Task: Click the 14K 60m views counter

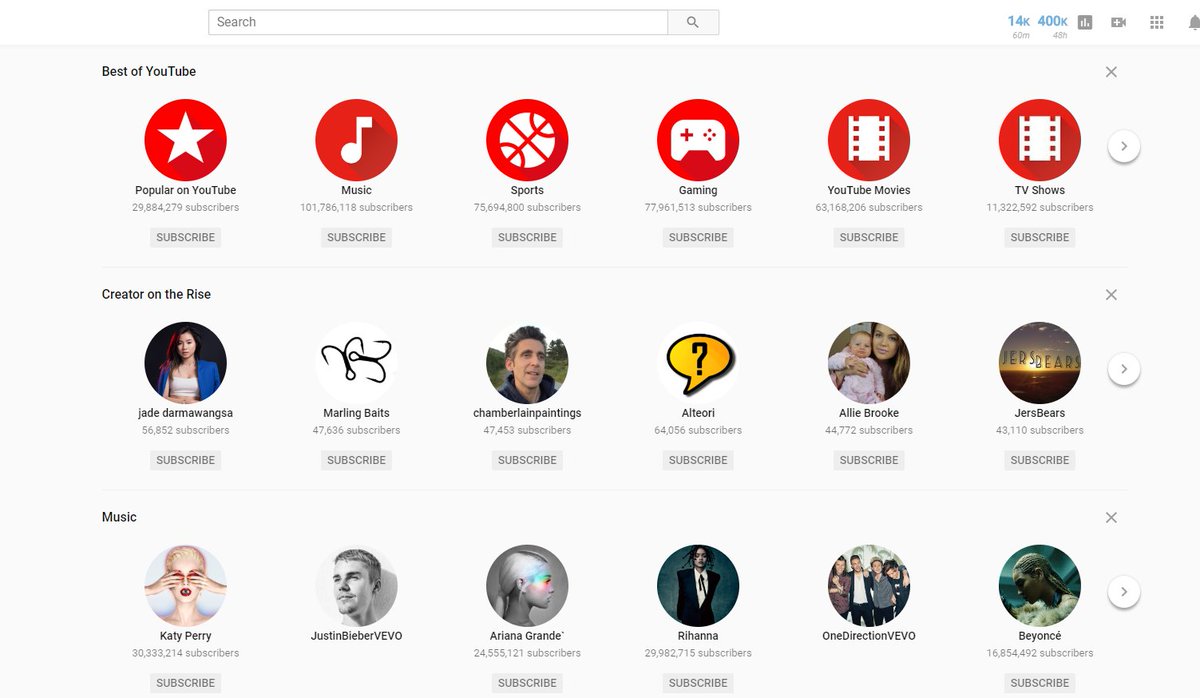Action: (x=1019, y=26)
